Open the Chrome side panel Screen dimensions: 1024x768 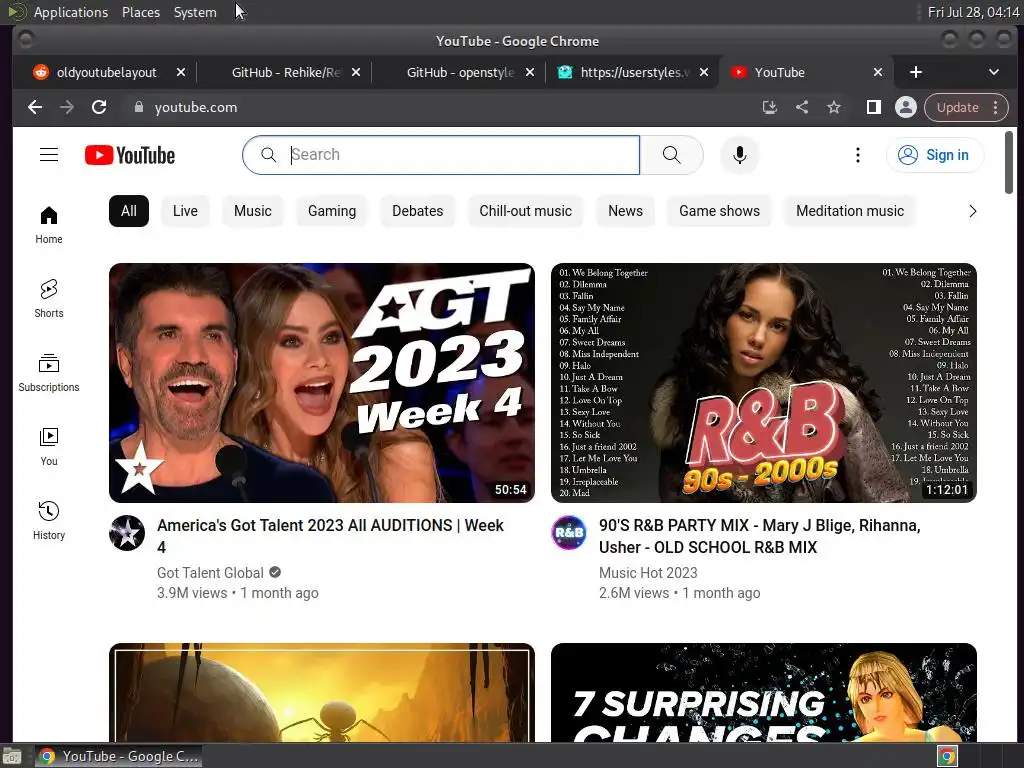874,107
